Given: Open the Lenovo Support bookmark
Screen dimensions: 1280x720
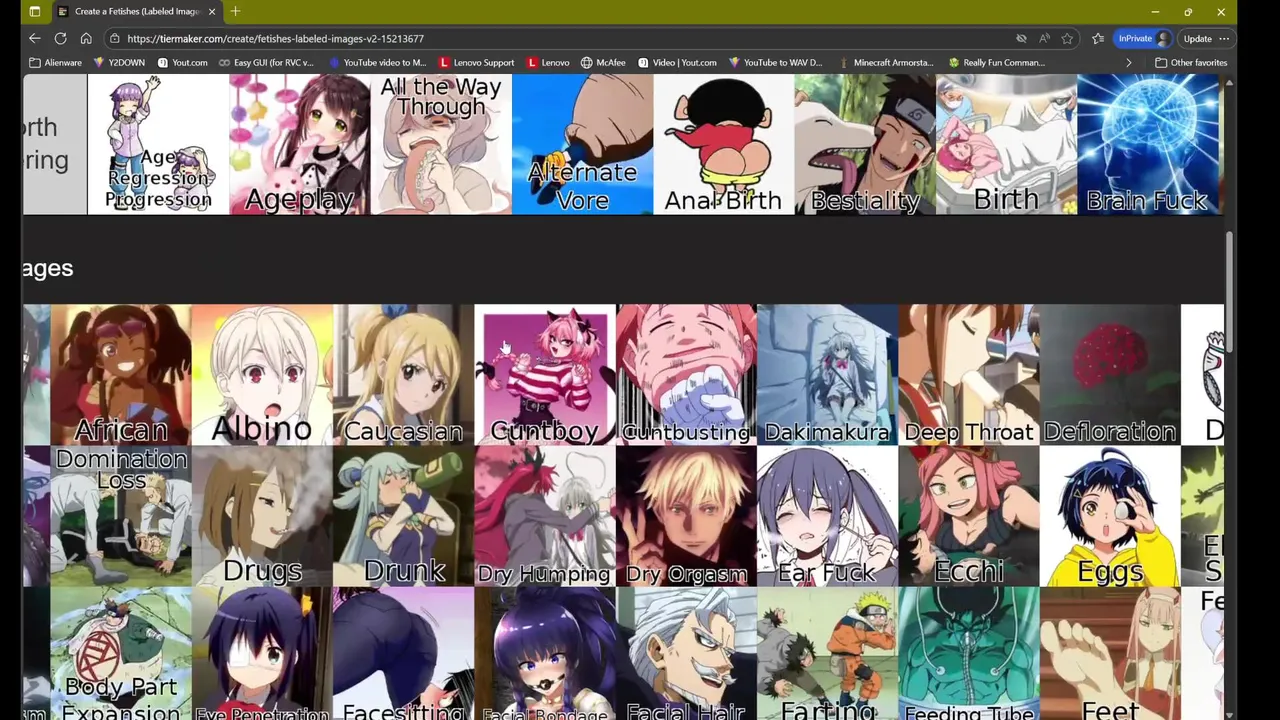Looking at the screenshot, I should (477, 62).
